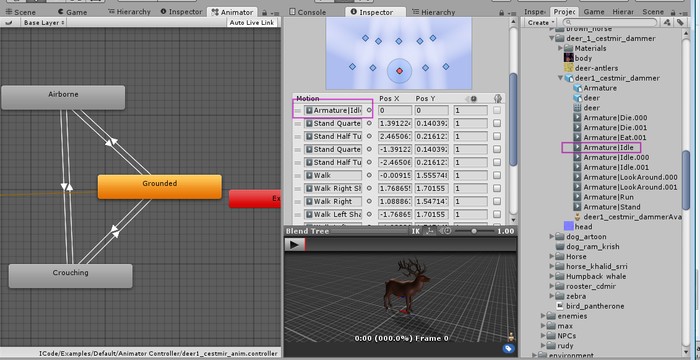Toggle the lock icon on Animator panel
The image size is (700, 360).
click(264, 13)
